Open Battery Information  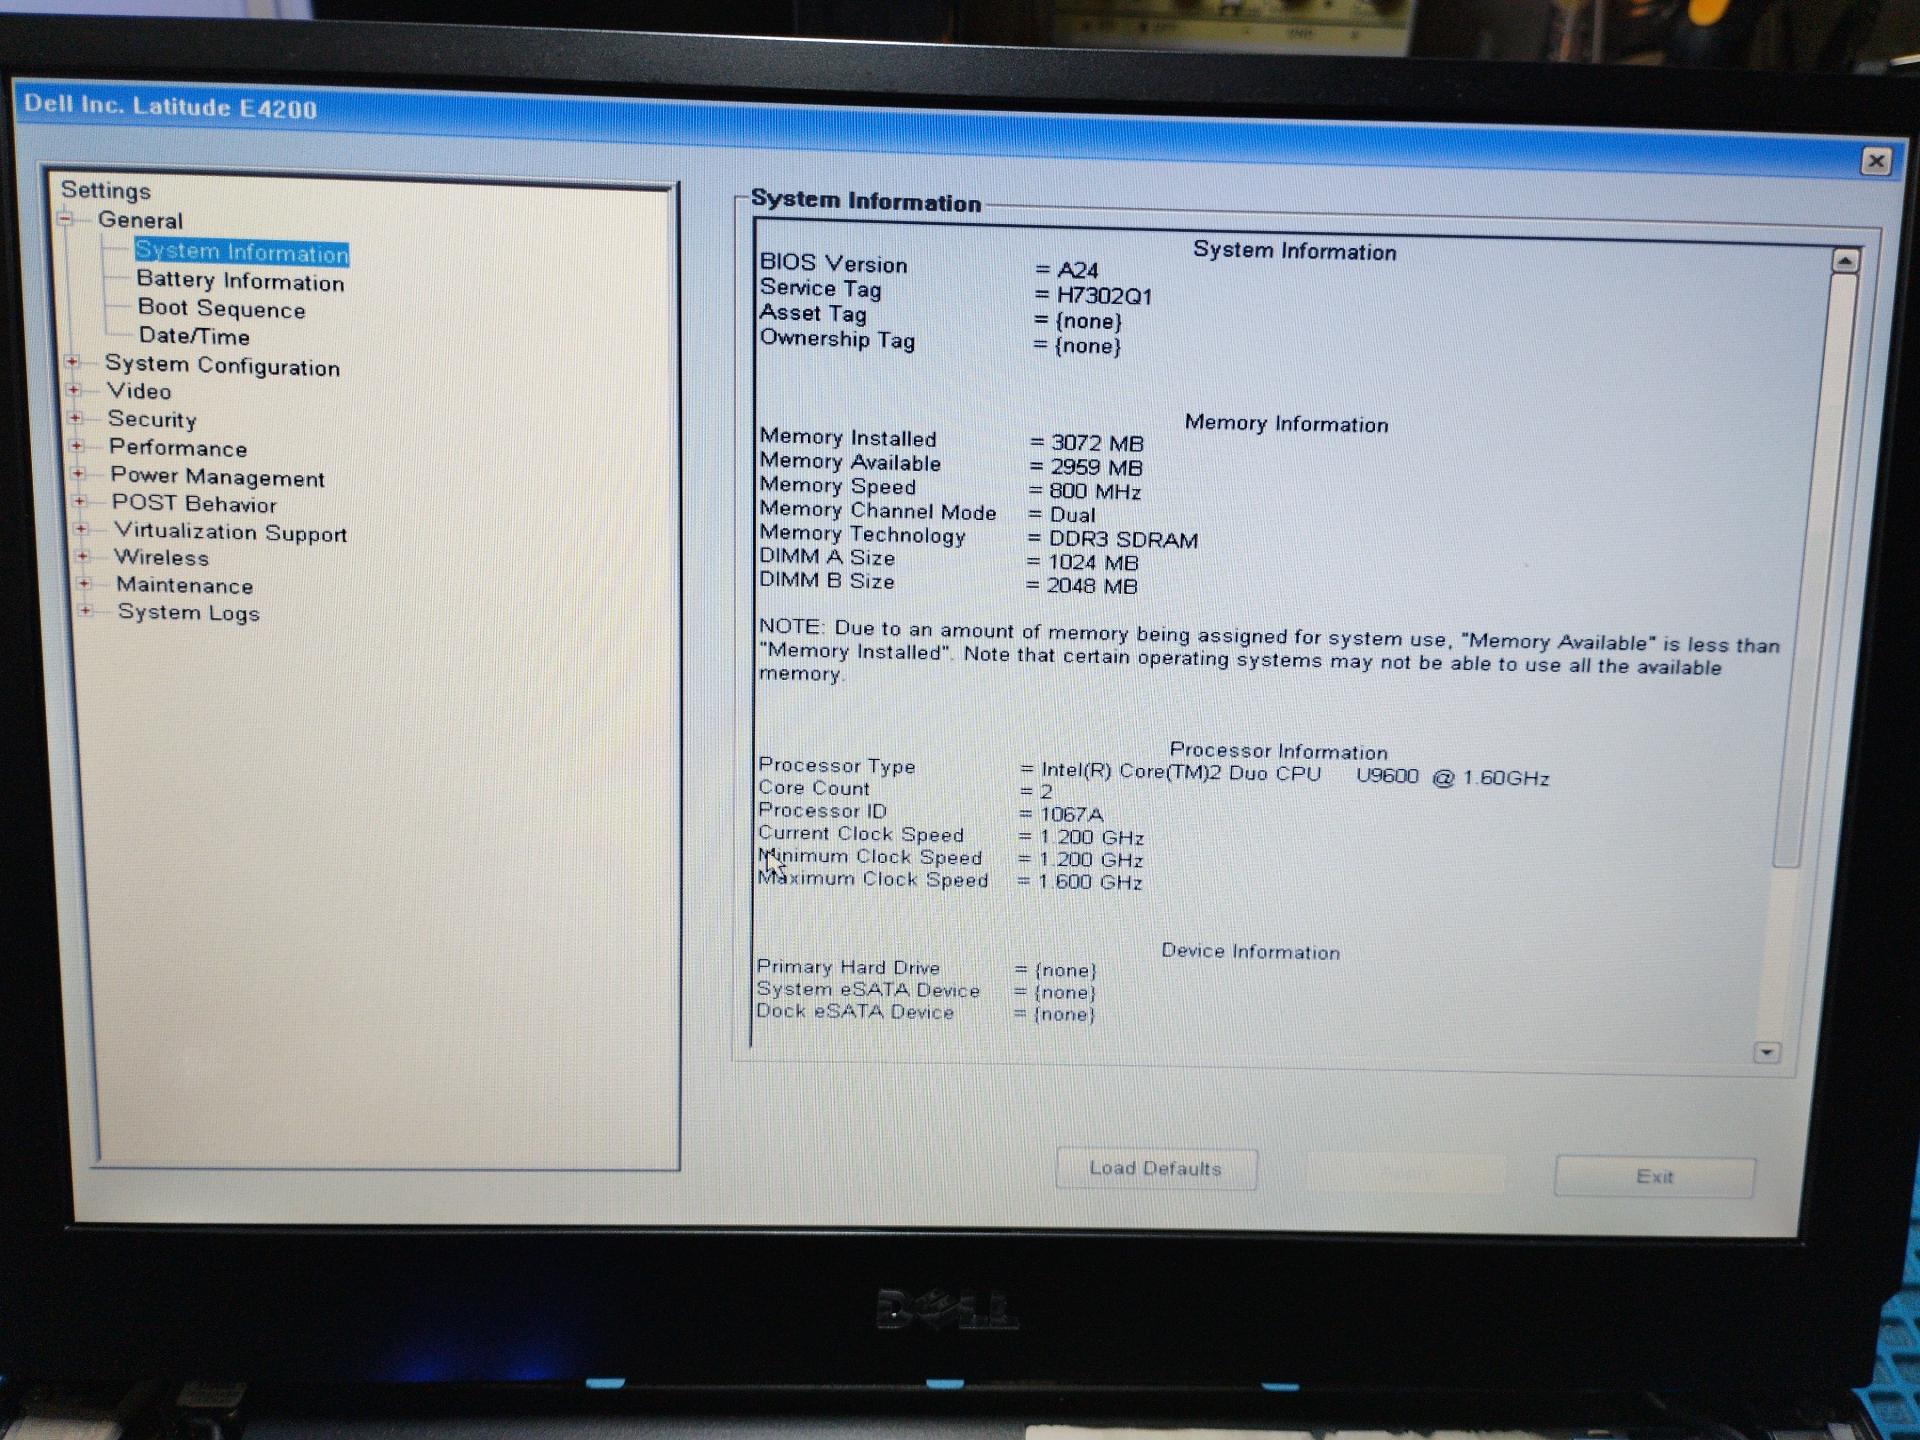pos(240,281)
